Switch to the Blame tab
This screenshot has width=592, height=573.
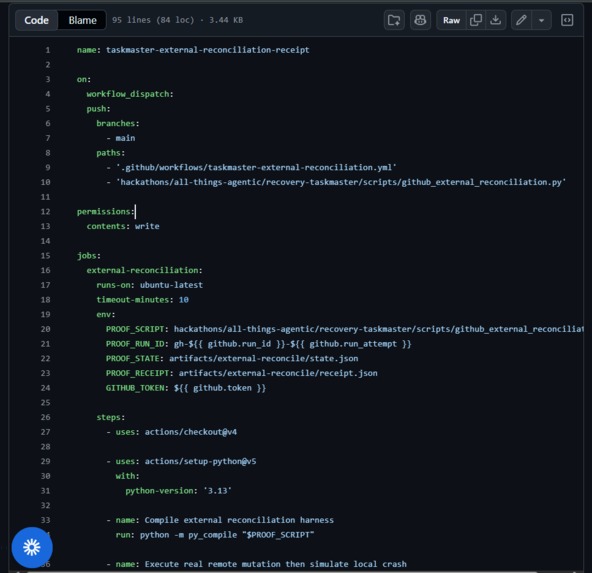click(82, 20)
